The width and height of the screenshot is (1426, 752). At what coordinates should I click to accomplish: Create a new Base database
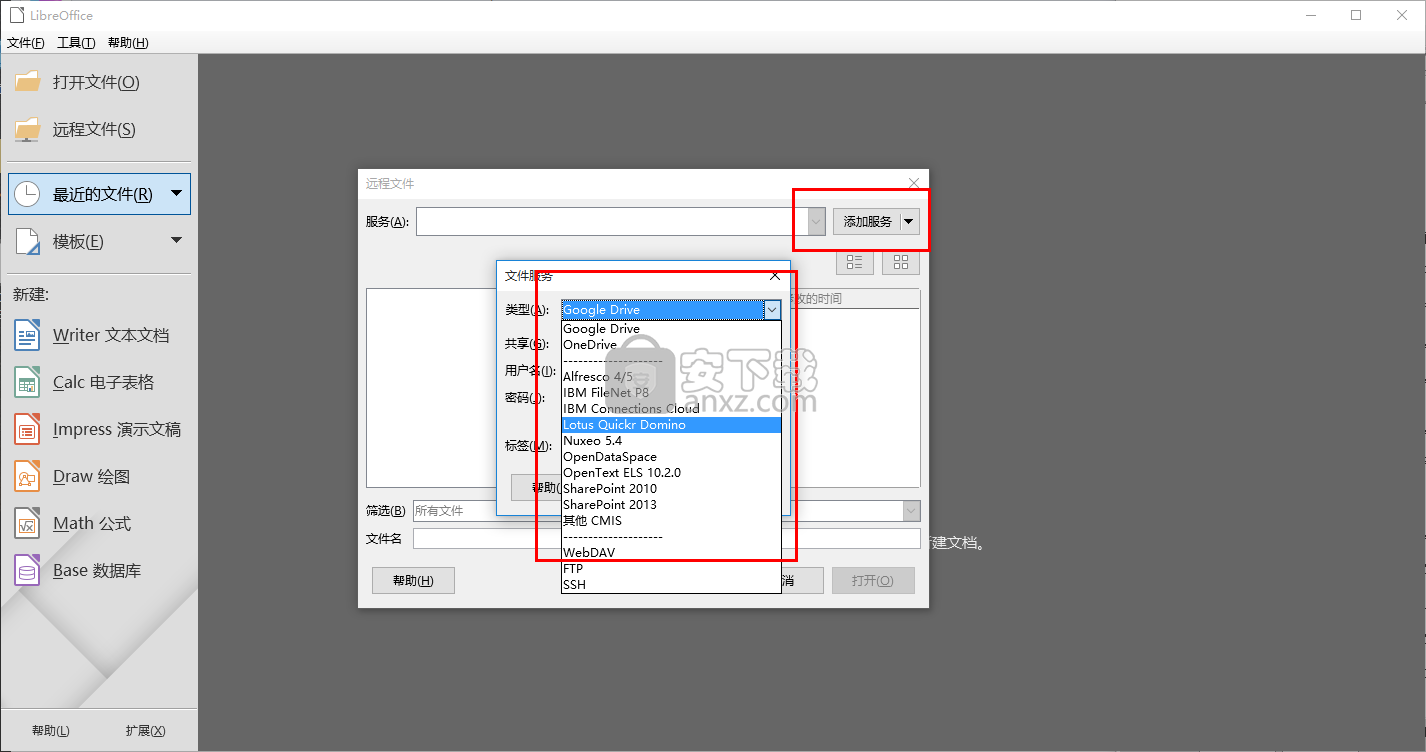77,570
